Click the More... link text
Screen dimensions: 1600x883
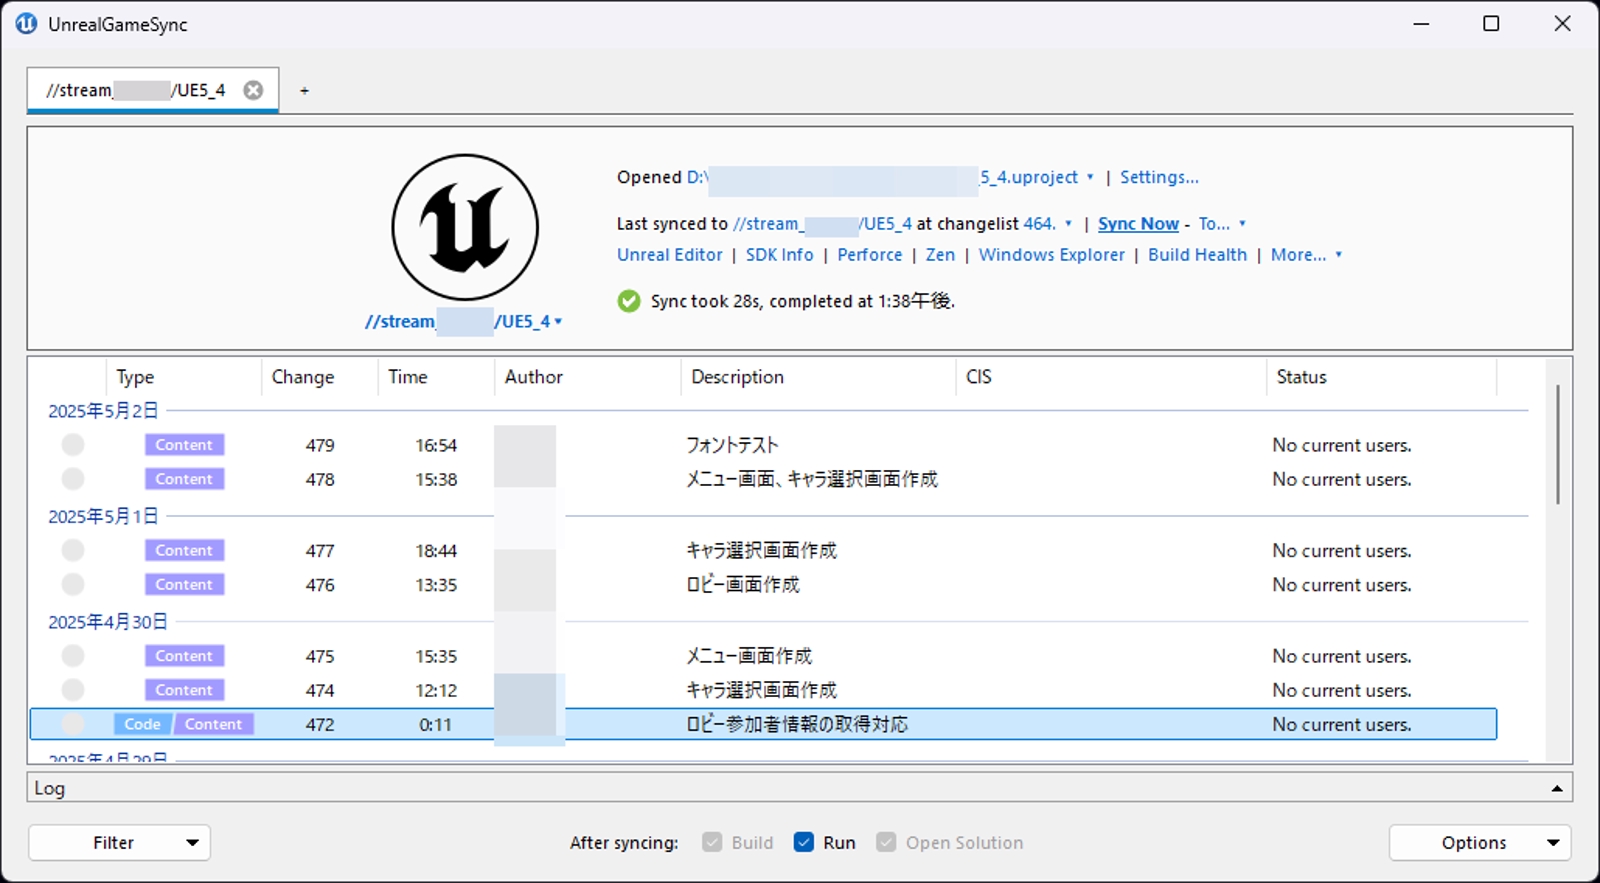click(x=1299, y=255)
